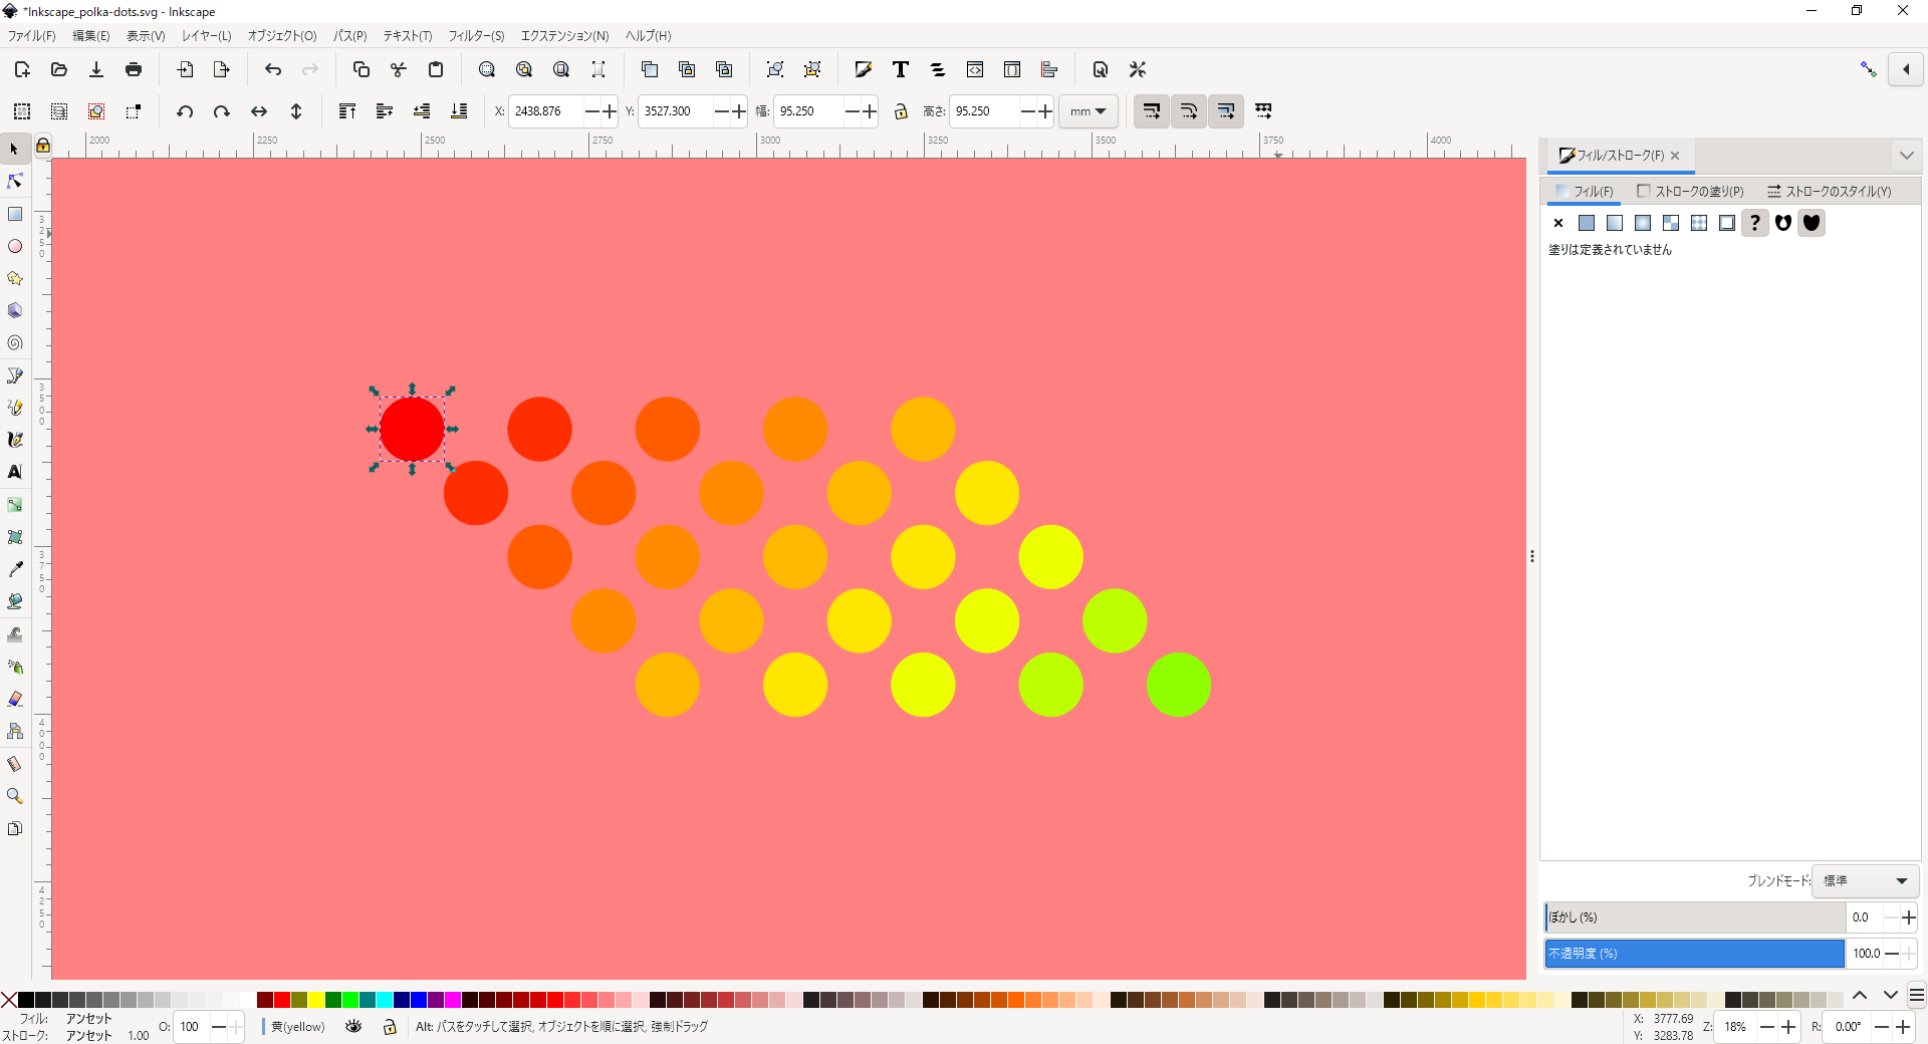The width and height of the screenshot is (1928, 1044).
Task: Select the Rectangle tool
Action: pos(15,214)
